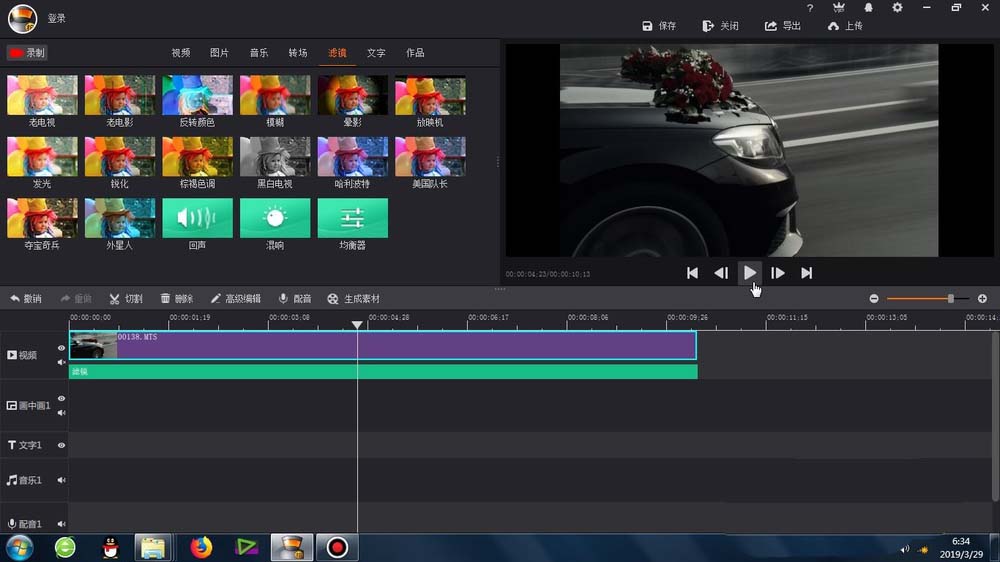
Task: Open the settings gear icon
Action: (897, 8)
